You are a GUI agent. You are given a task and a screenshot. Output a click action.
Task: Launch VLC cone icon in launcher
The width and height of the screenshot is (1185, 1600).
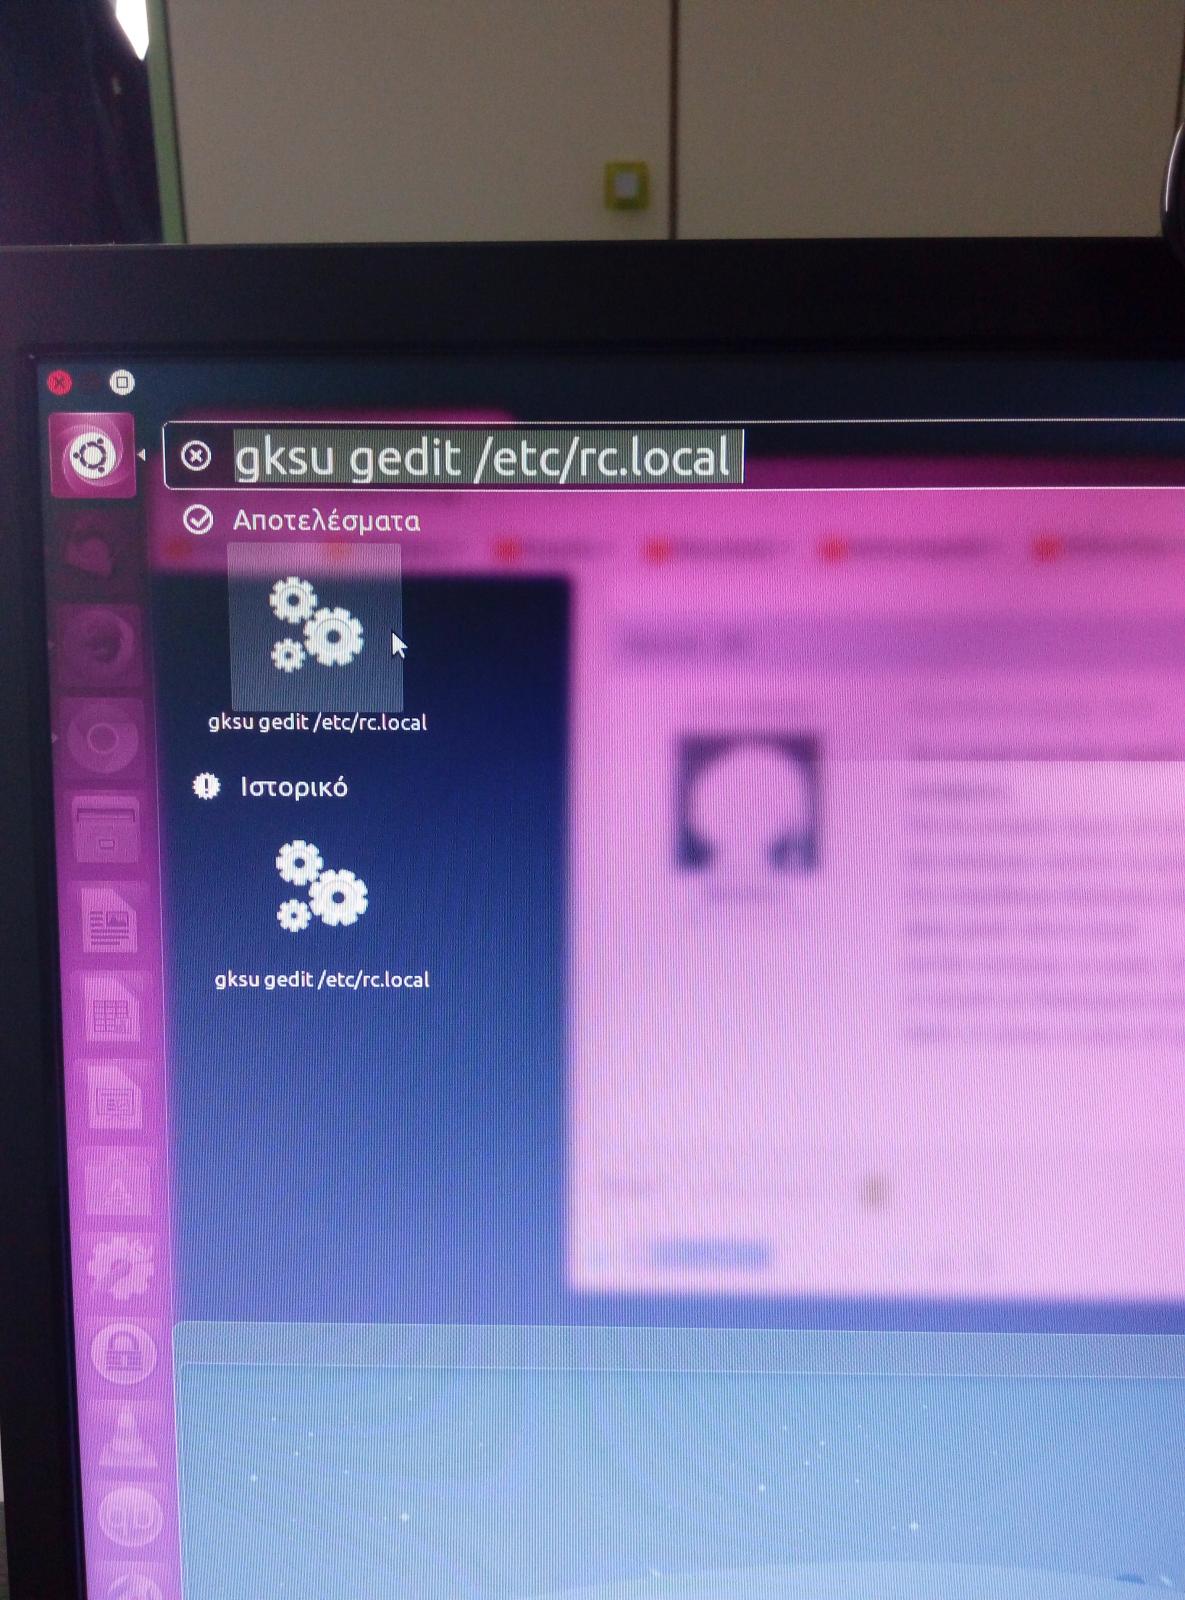pyautogui.click(x=128, y=1438)
